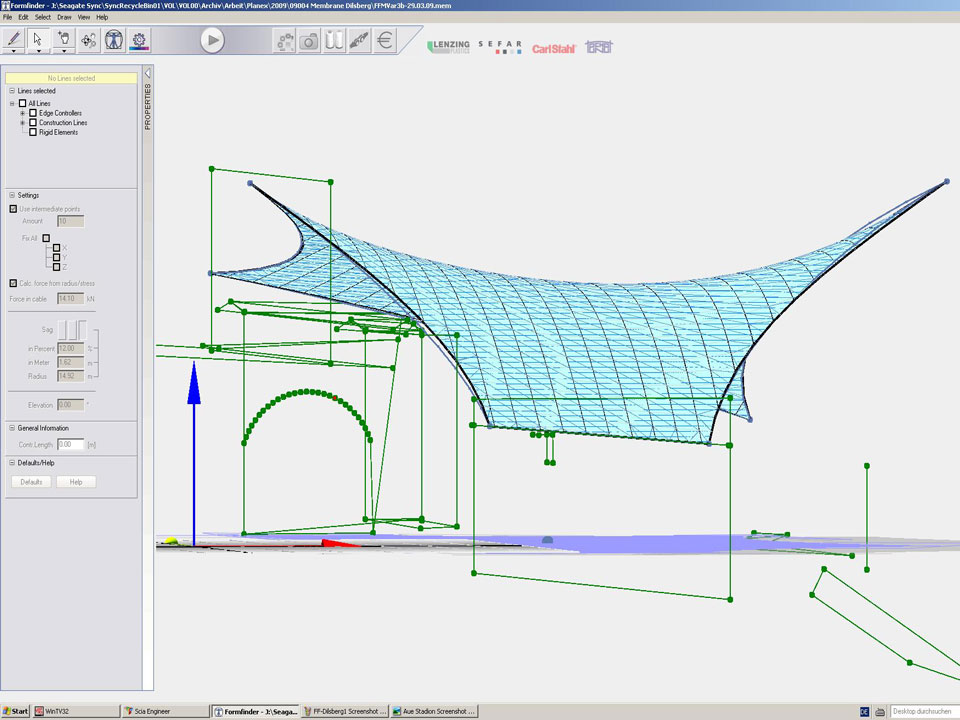Open the Euro cost calculation icon

coord(385,41)
